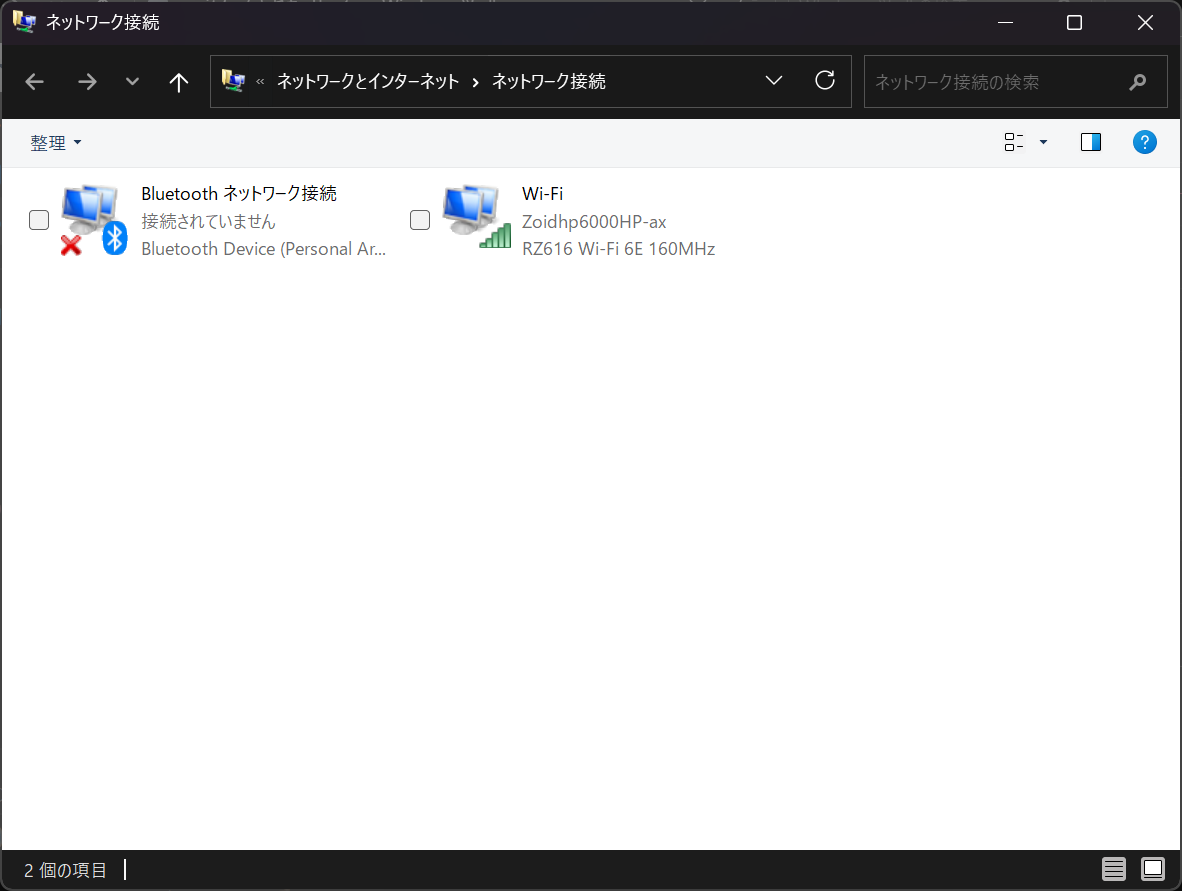This screenshot has width=1182, height=891.
Task: Open the view options dropdown arrow
Action: coord(1043,142)
